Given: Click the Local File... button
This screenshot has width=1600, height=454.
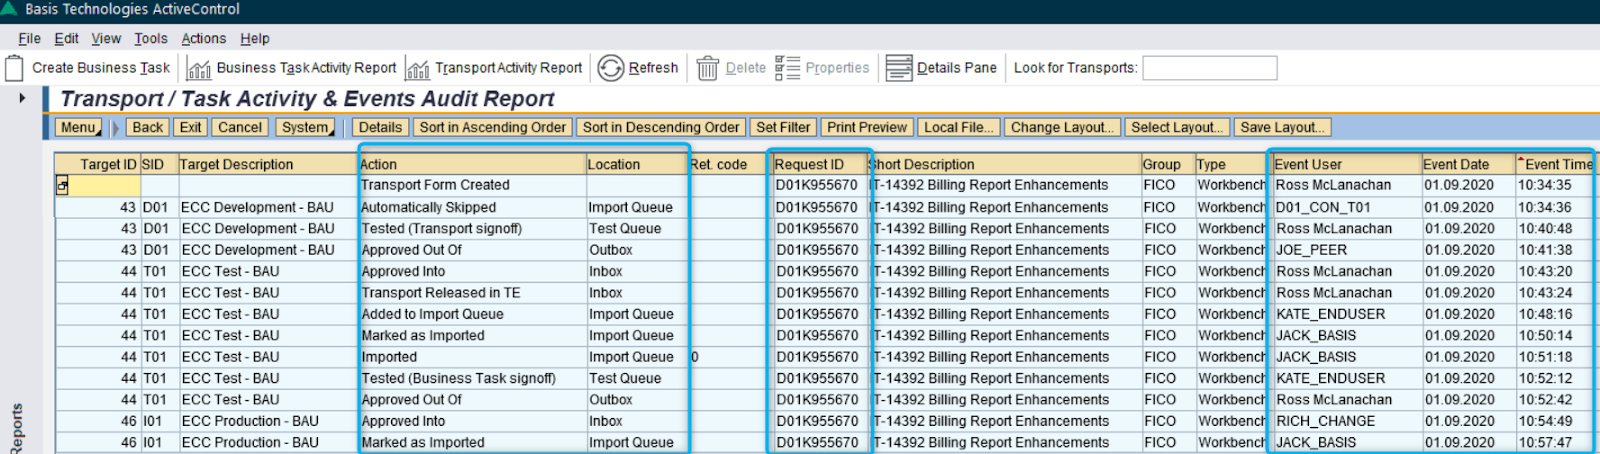Looking at the screenshot, I should point(958,128).
